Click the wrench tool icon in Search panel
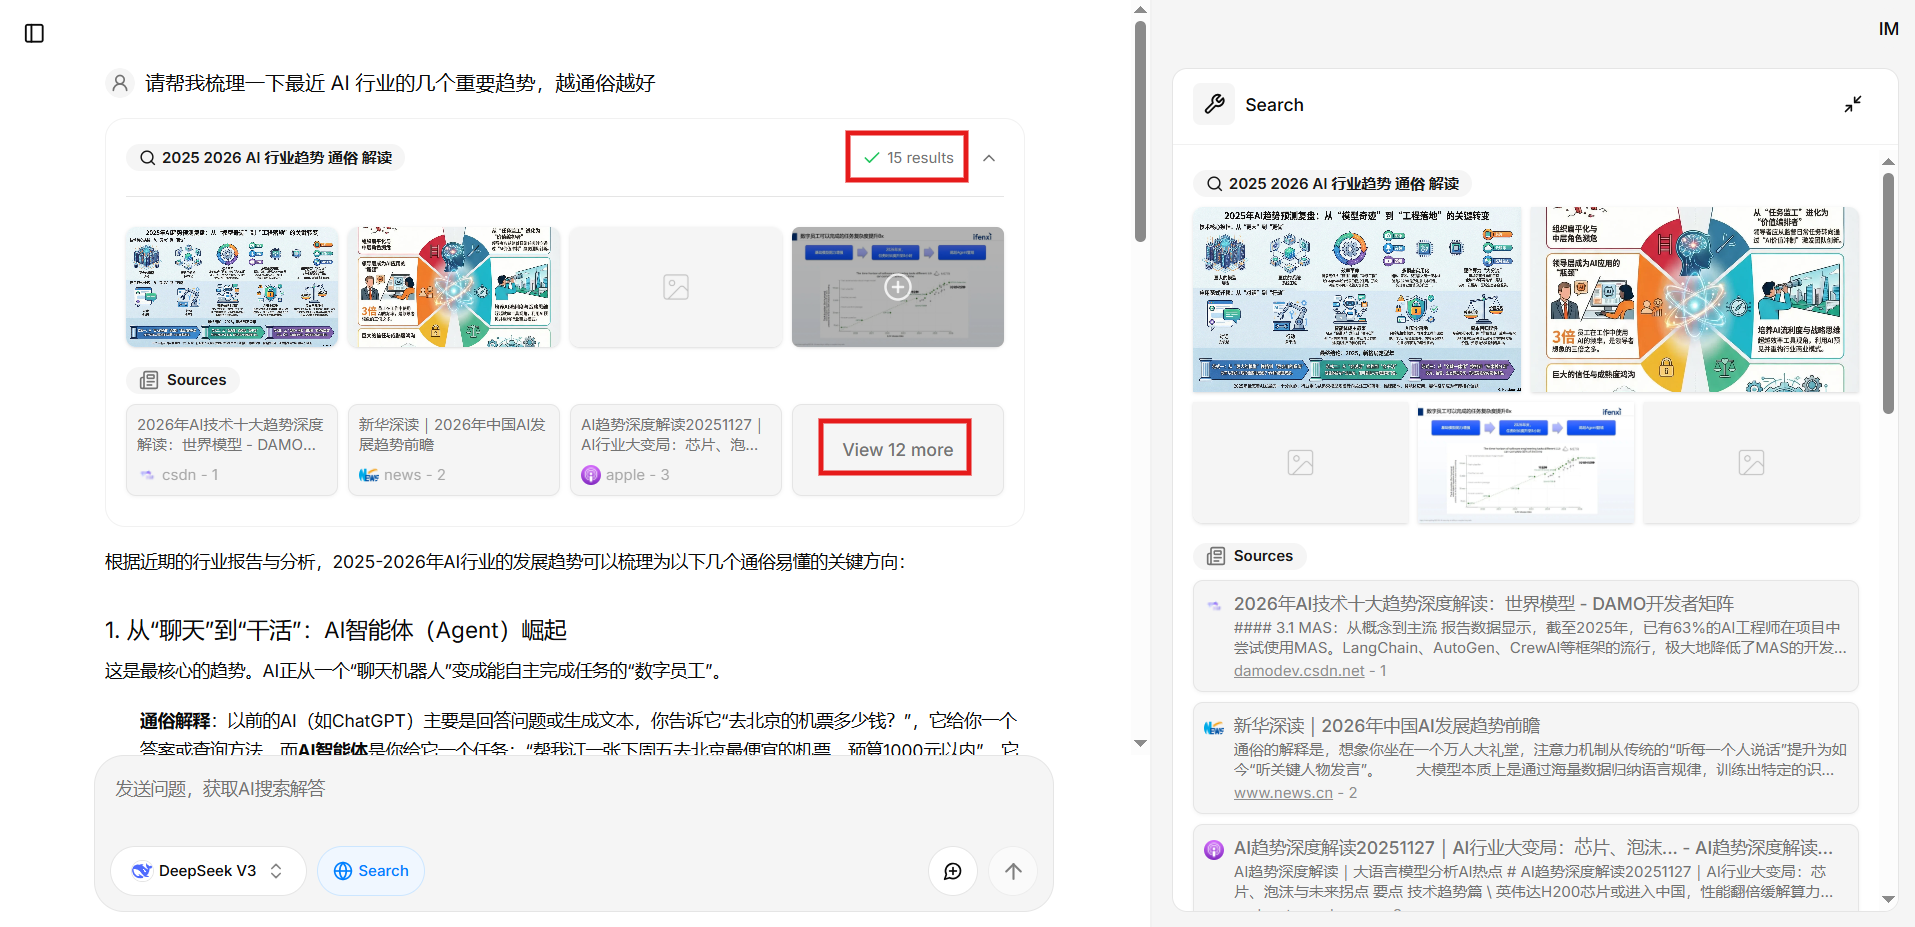This screenshot has width=1915, height=927. 1214,104
